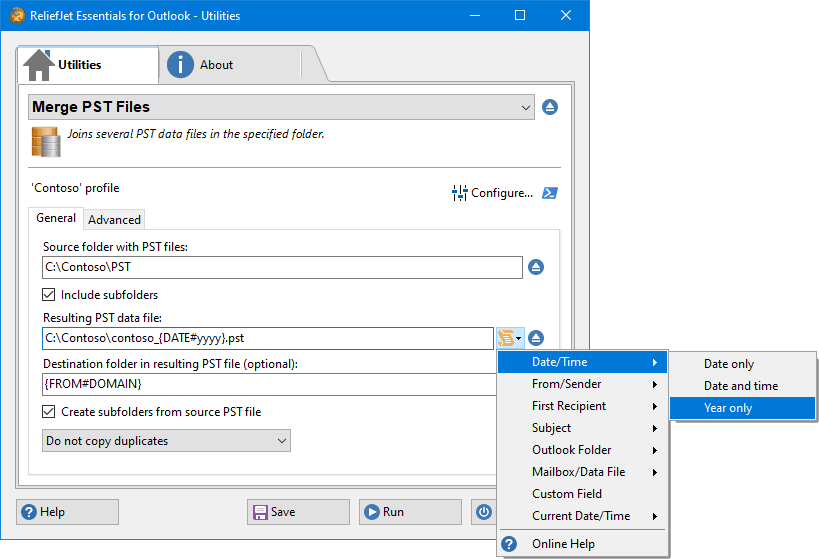Screen dimensions: 819x559
Task: Choose Custom Field from the macro menu
Action: pyautogui.click(x=582, y=494)
